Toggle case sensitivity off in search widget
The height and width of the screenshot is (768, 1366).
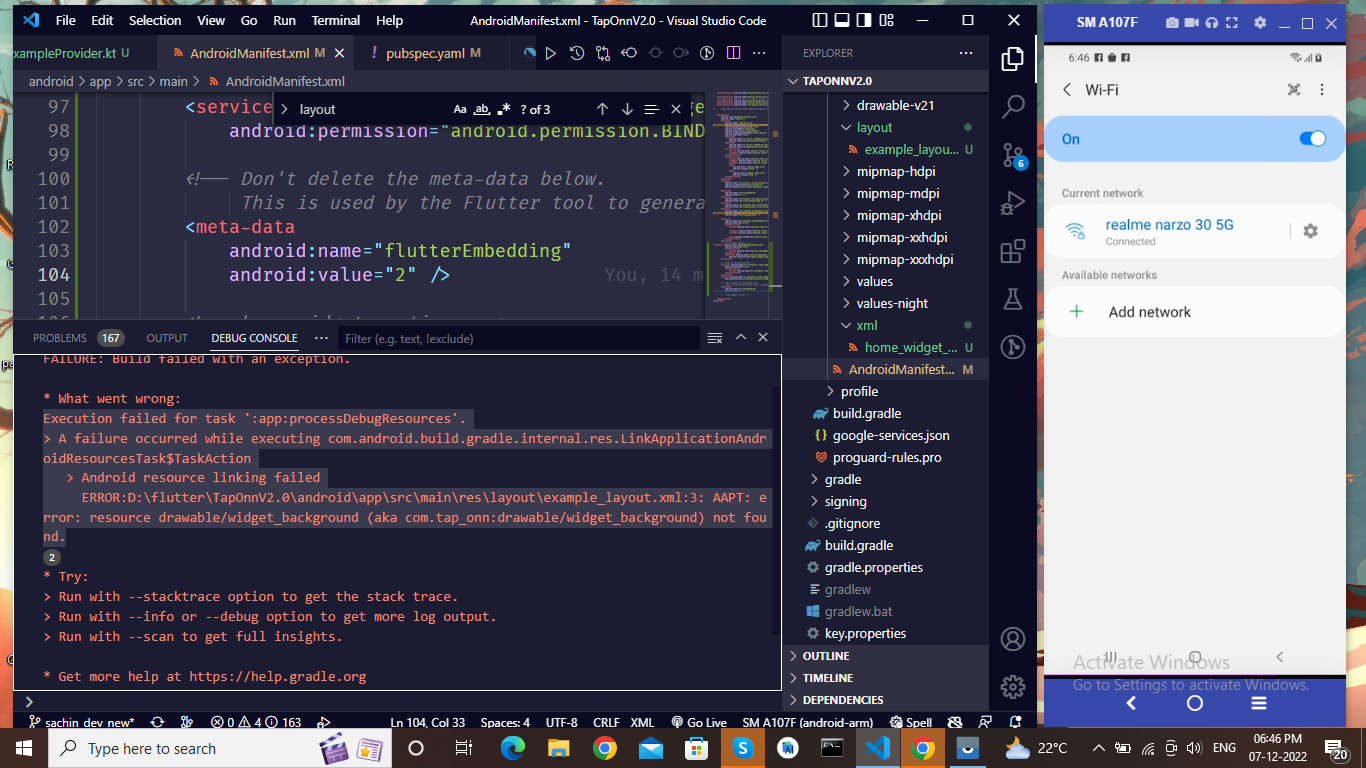459,109
